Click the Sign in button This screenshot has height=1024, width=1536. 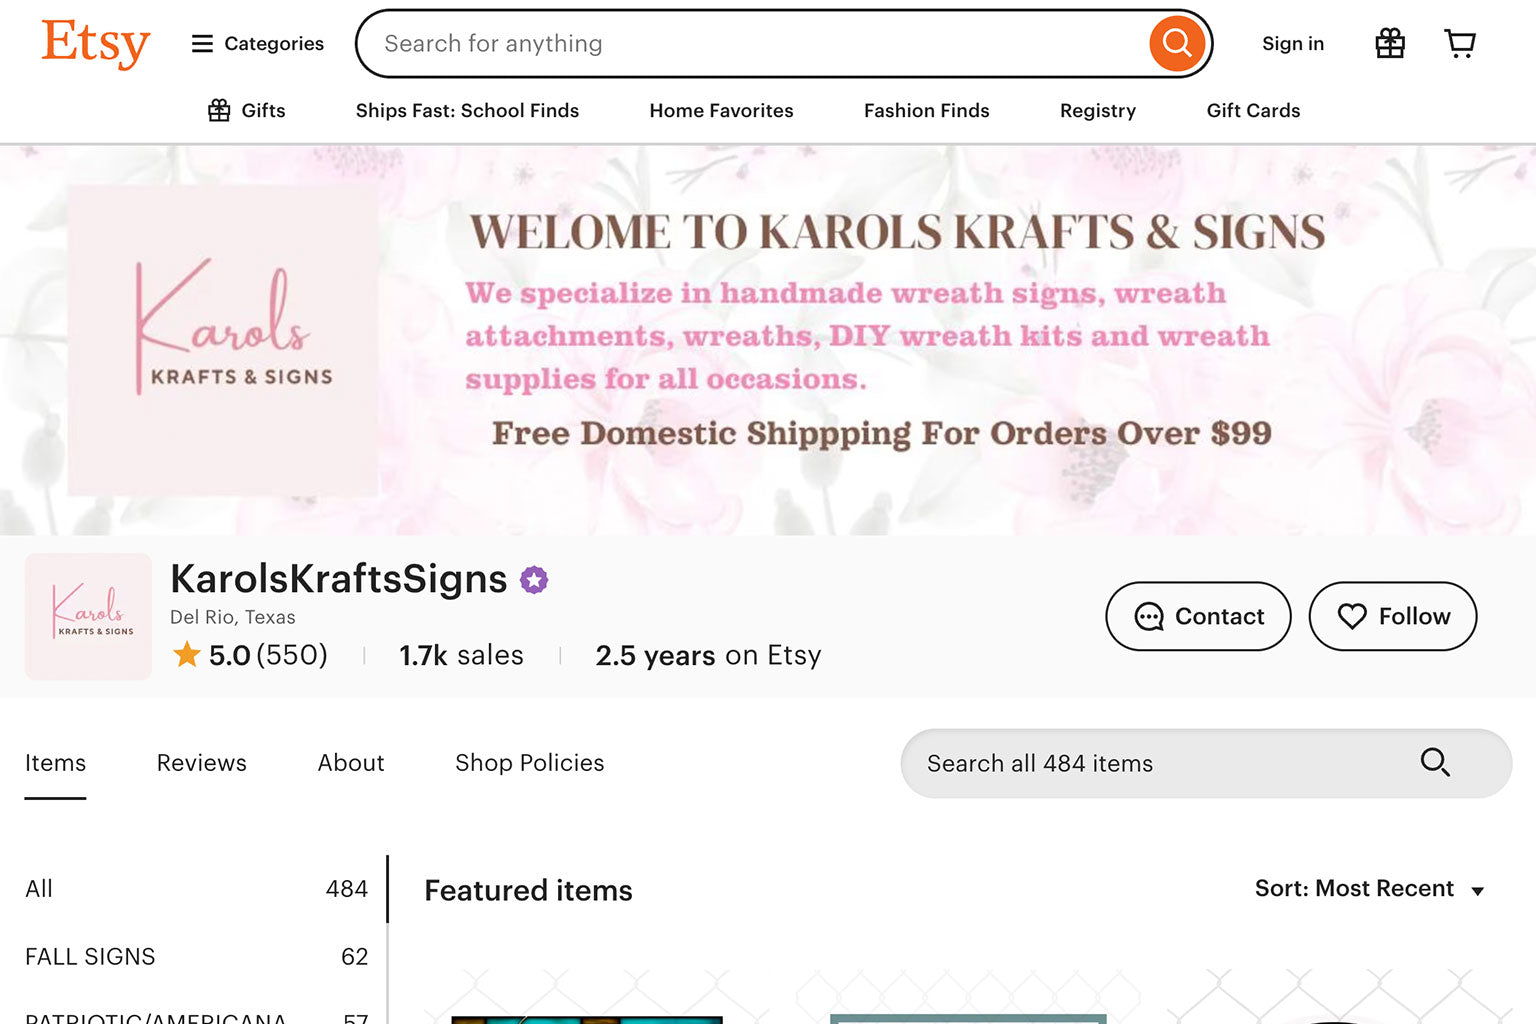point(1293,44)
